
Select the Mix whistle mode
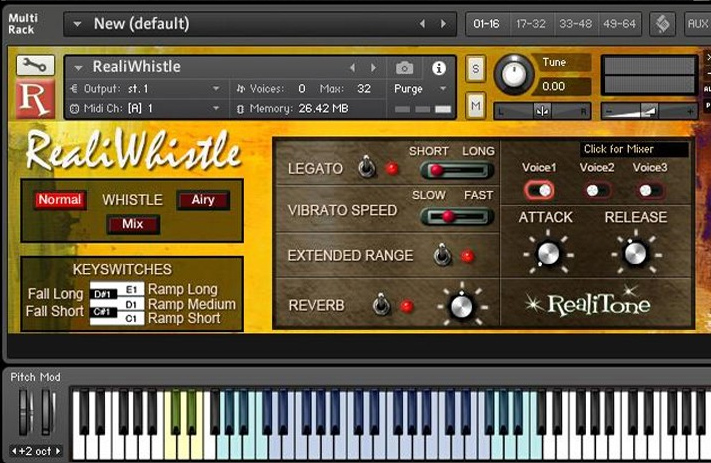[x=133, y=224]
